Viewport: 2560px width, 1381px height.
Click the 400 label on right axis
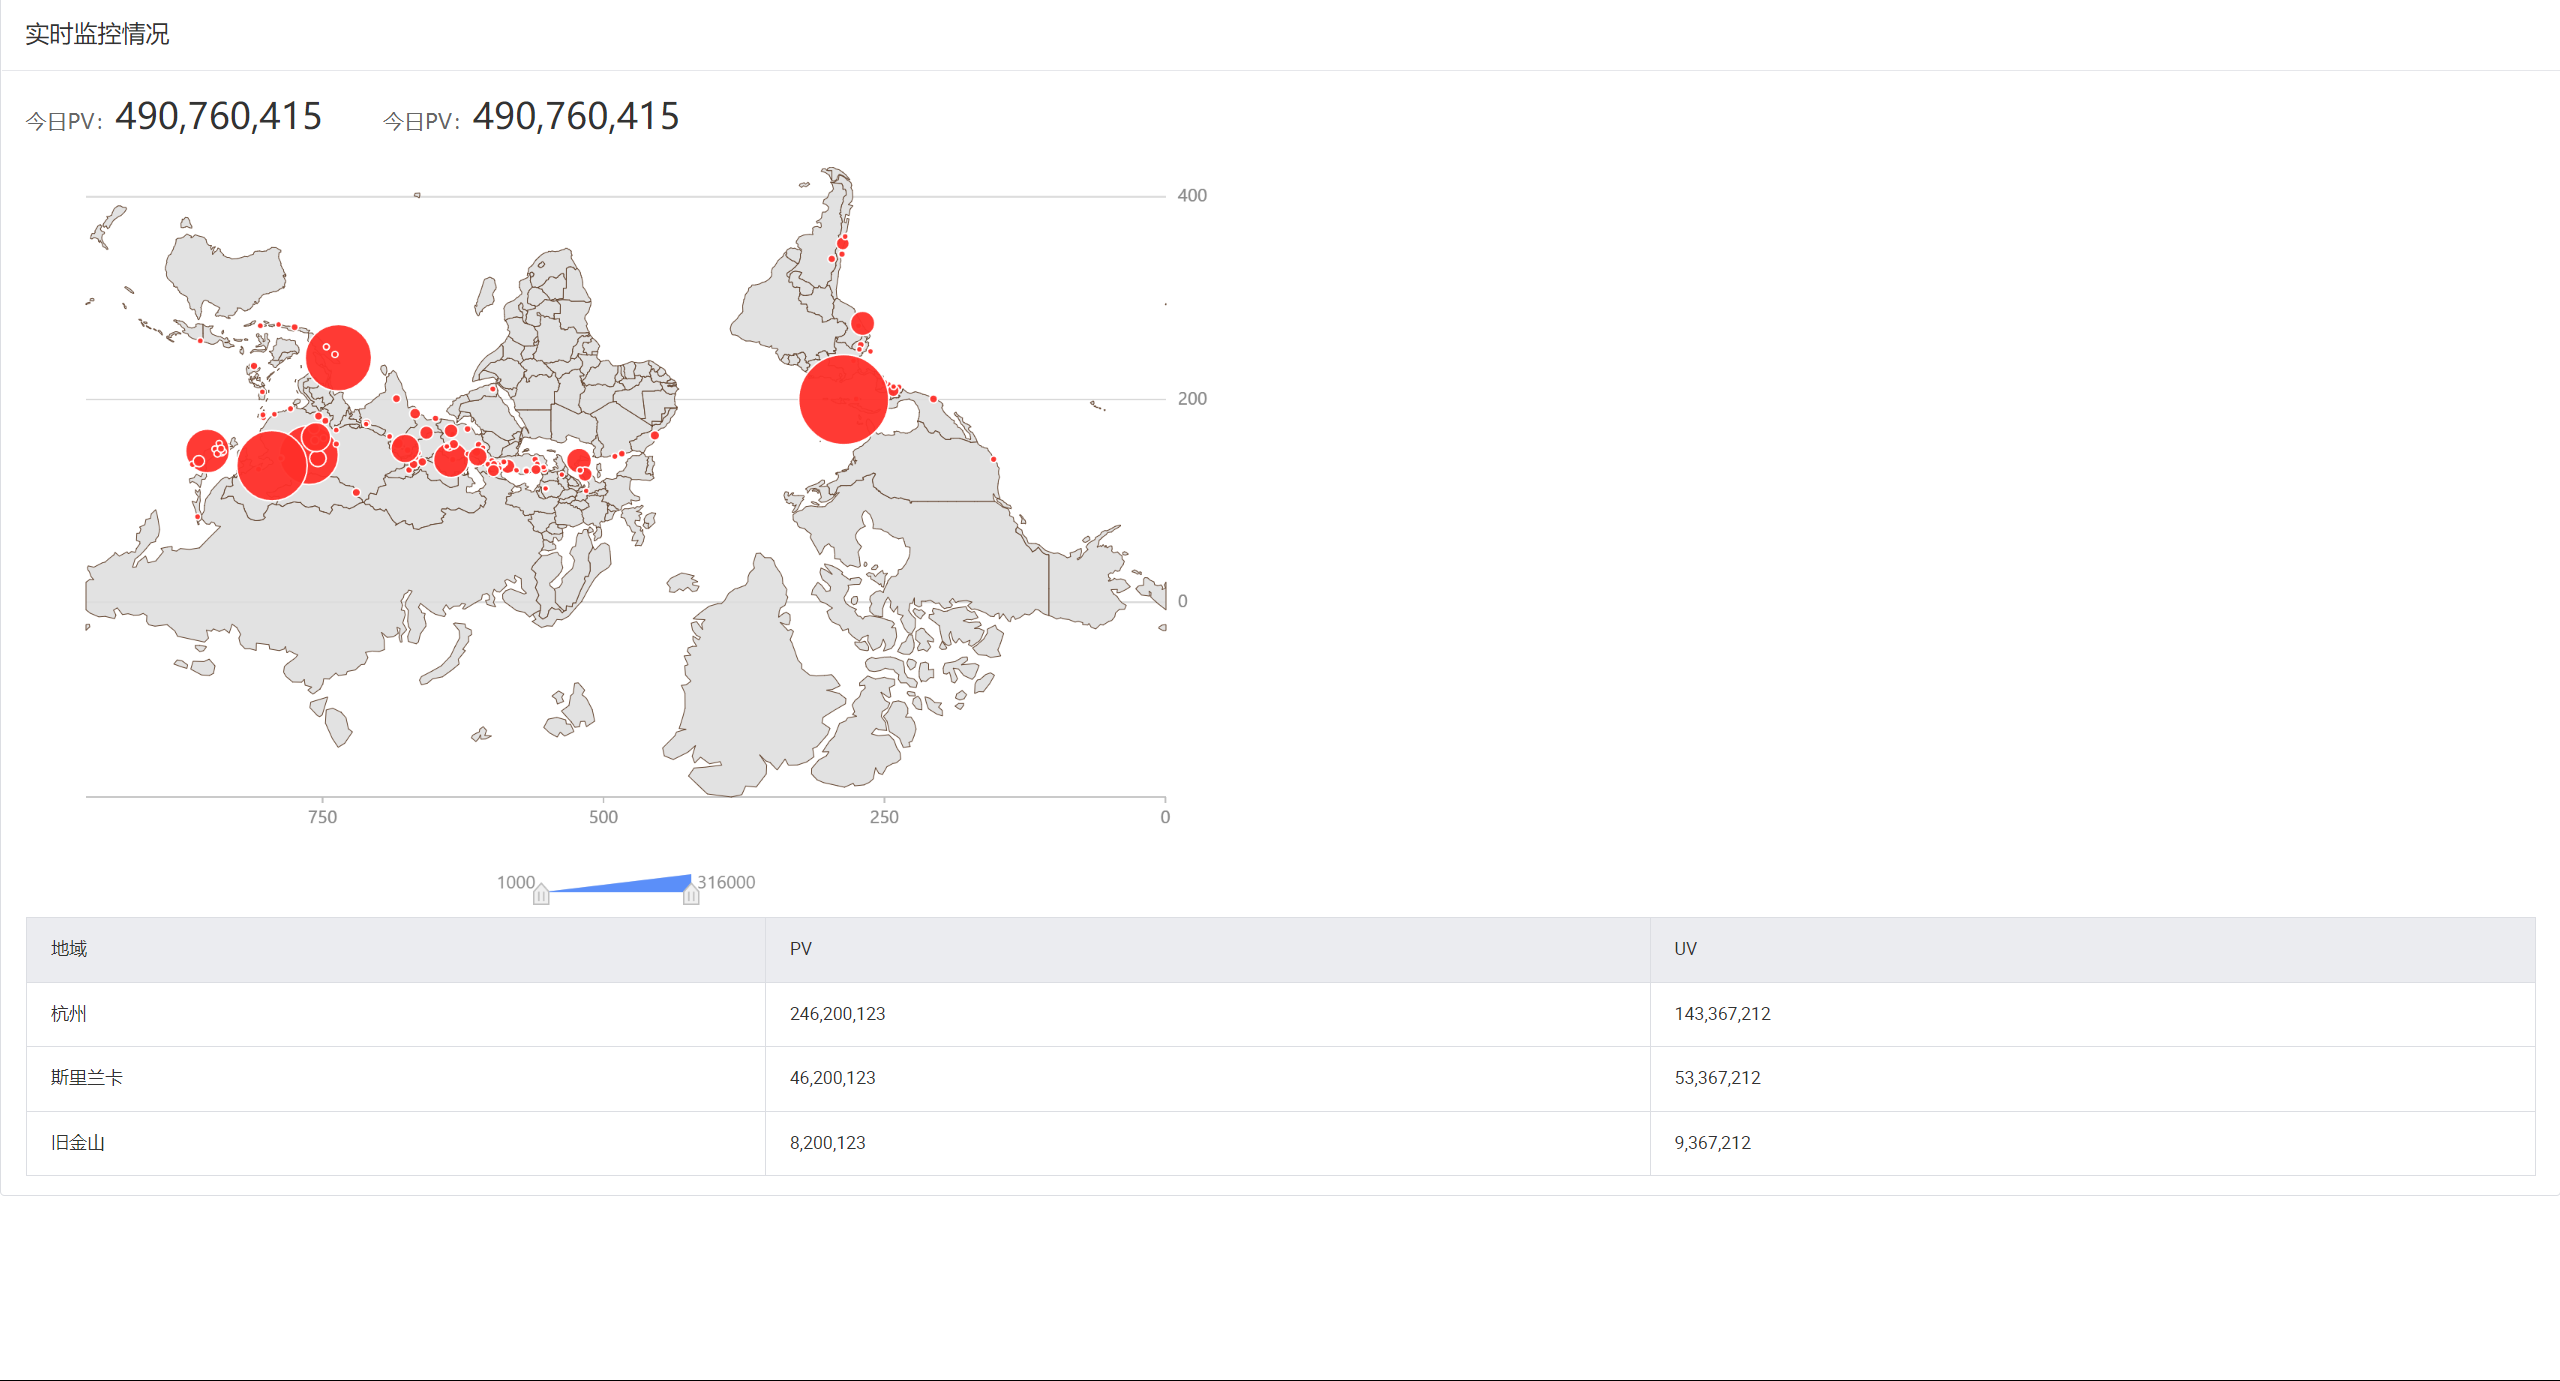coord(1192,196)
